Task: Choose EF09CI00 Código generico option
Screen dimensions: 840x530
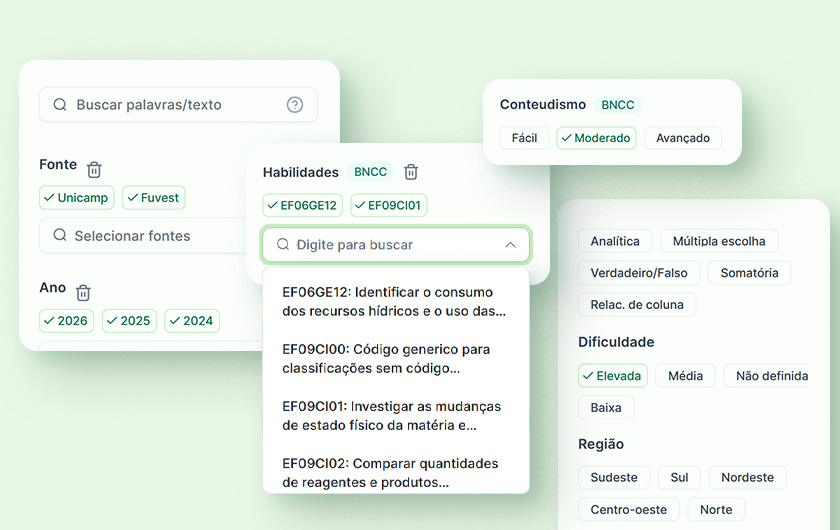Action: point(395,359)
